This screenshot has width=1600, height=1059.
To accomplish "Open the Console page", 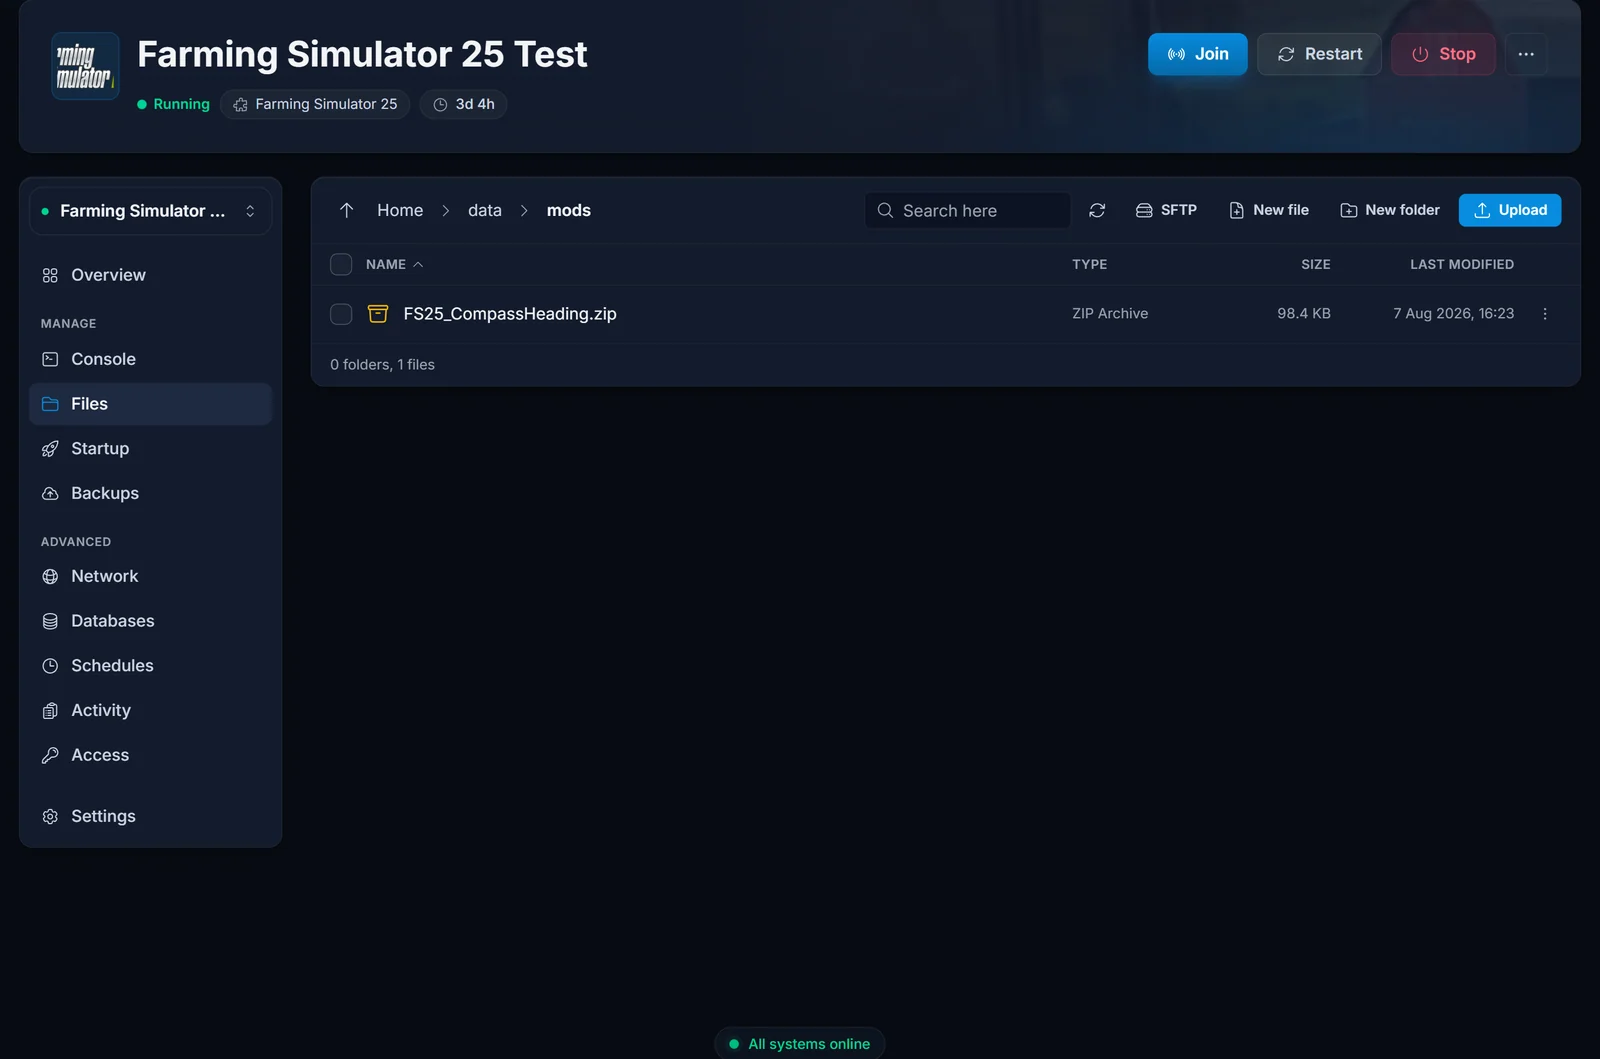I will point(150,359).
